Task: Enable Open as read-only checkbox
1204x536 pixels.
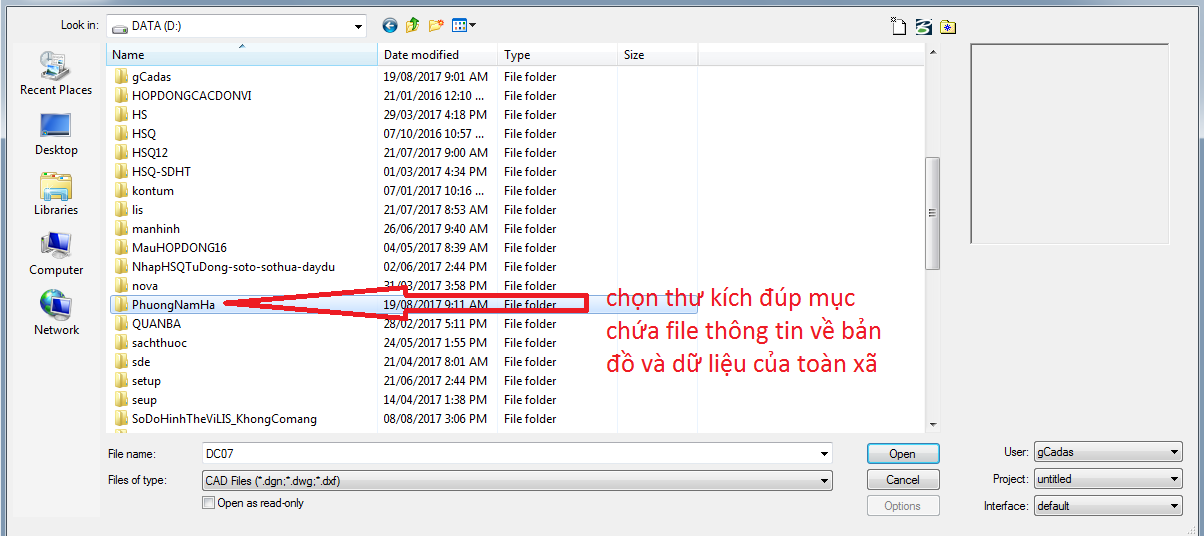Action: 208,503
